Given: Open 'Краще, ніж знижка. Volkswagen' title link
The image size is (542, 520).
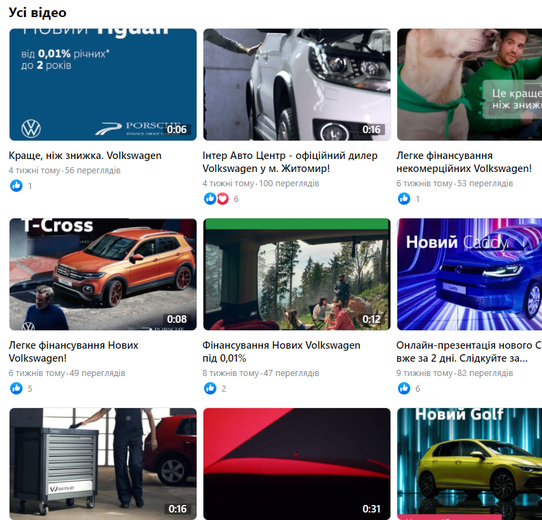Looking at the screenshot, I should click(x=85, y=156).
